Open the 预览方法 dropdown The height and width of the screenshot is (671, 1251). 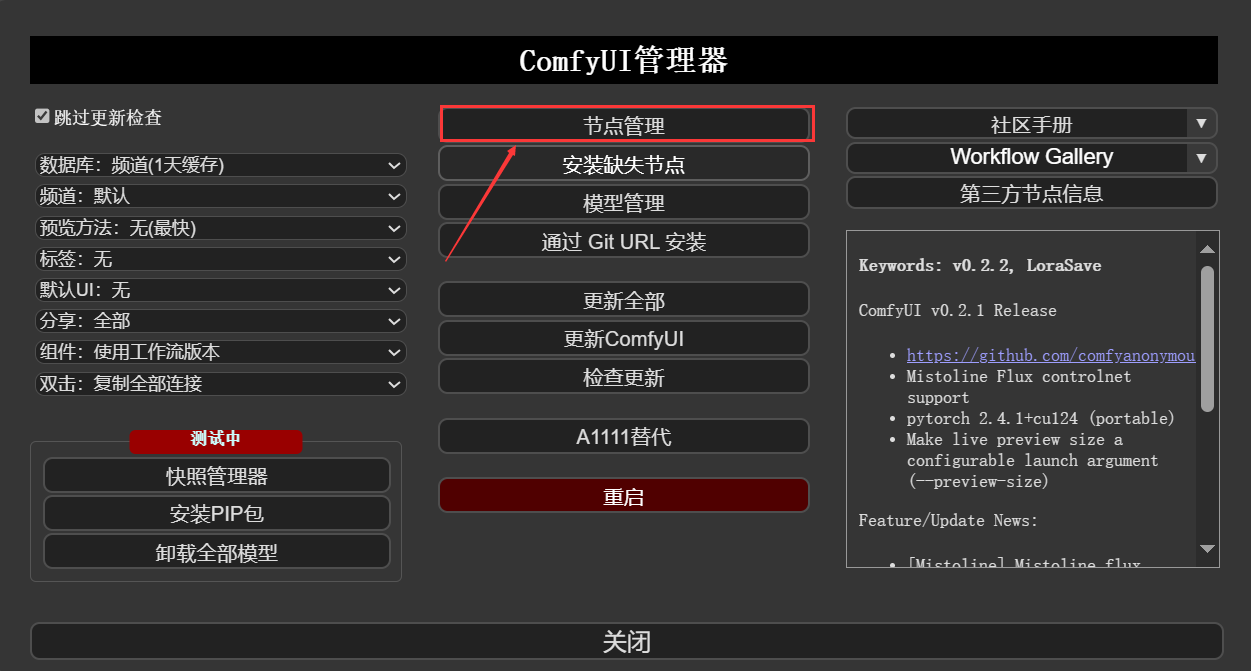click(220, 227)
